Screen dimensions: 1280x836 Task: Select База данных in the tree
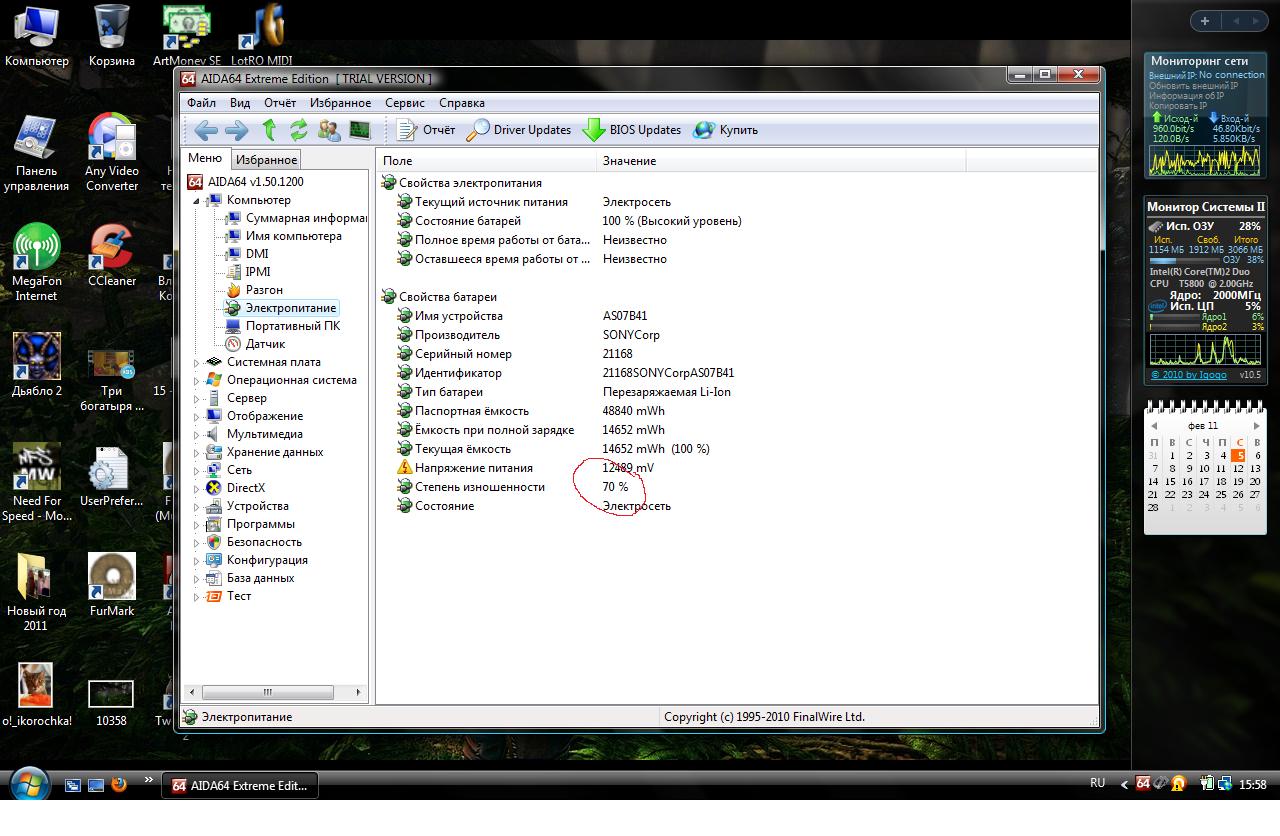(x=260, y=578)
